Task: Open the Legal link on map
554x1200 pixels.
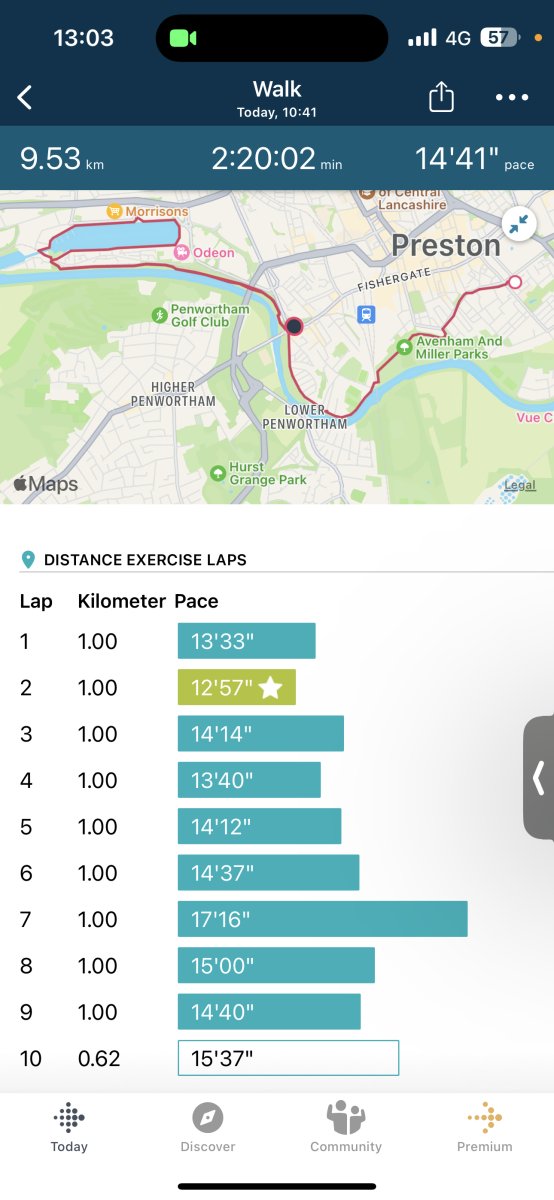Action: 520,486
